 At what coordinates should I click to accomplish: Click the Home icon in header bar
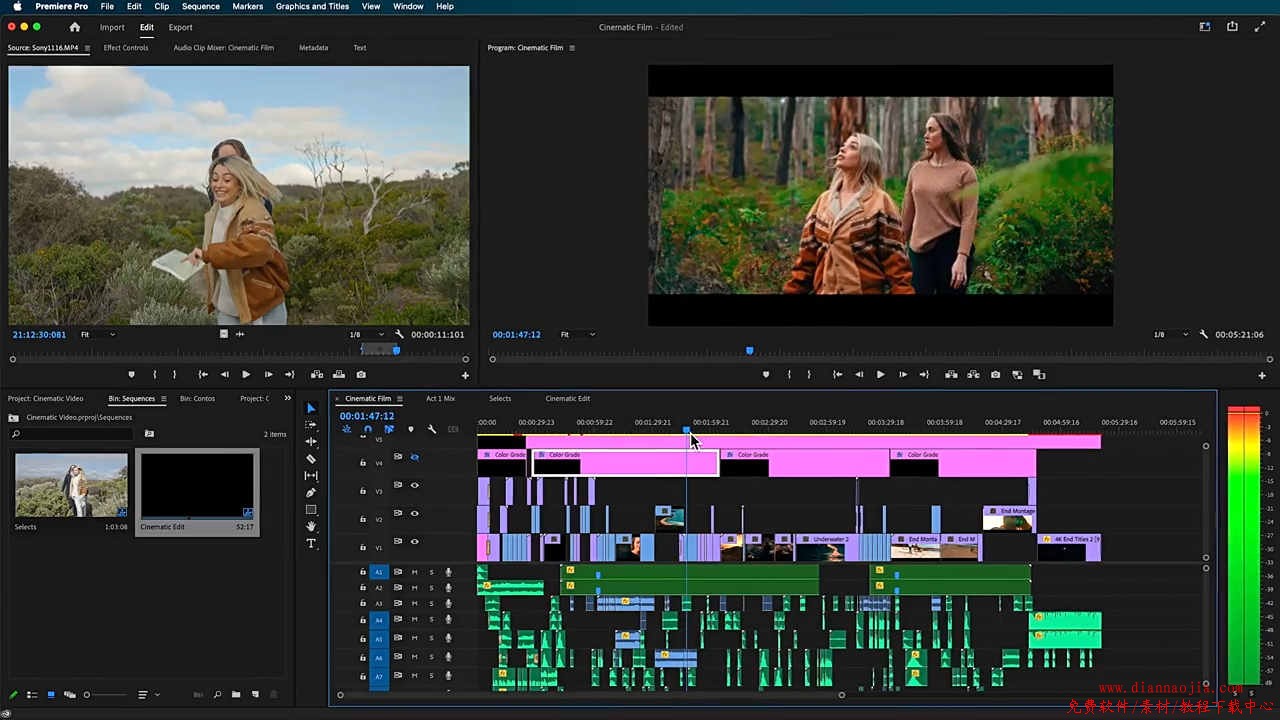[x=74, y=27]
